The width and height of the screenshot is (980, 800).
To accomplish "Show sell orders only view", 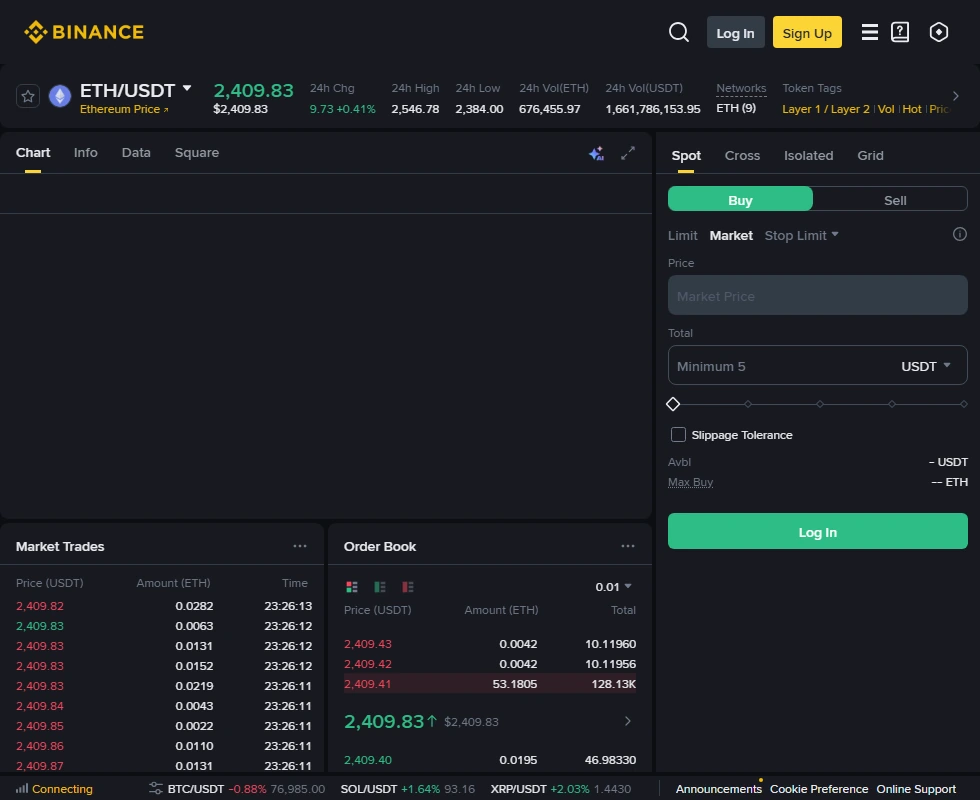I will click(408, 587).
